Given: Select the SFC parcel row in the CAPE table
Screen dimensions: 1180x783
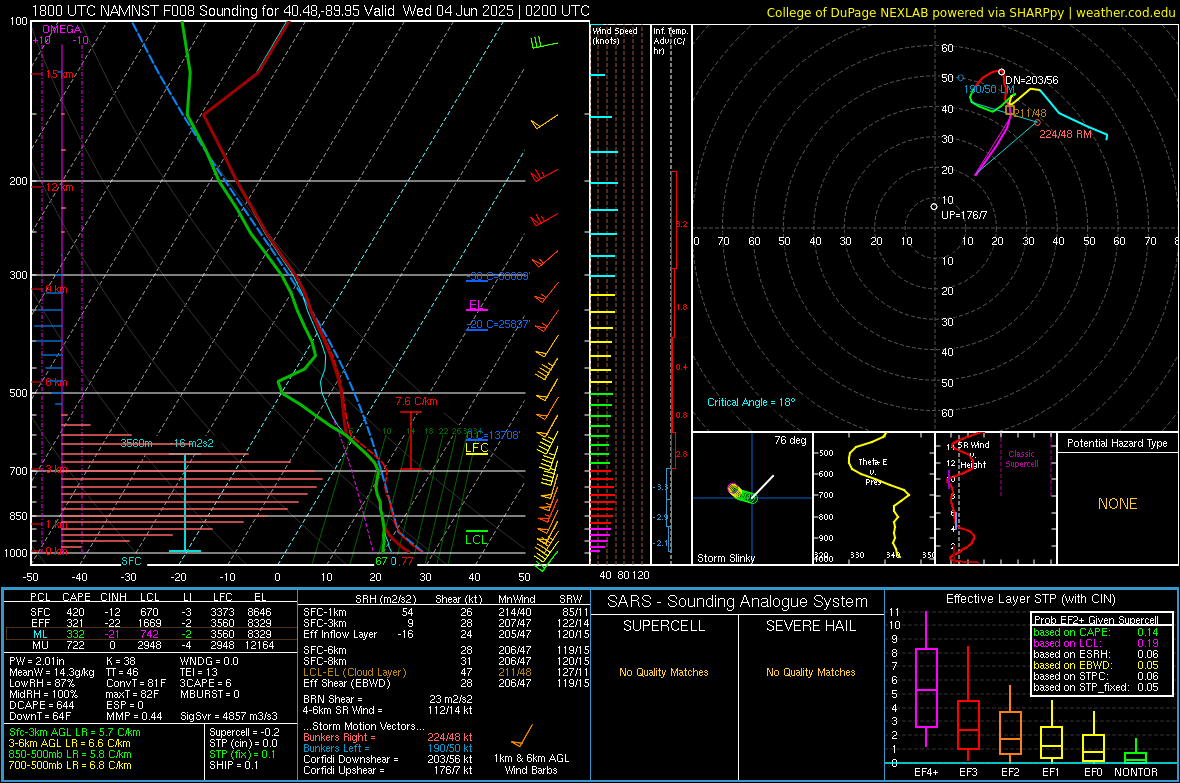Looking at the screenshot, I should pos(151,612).
